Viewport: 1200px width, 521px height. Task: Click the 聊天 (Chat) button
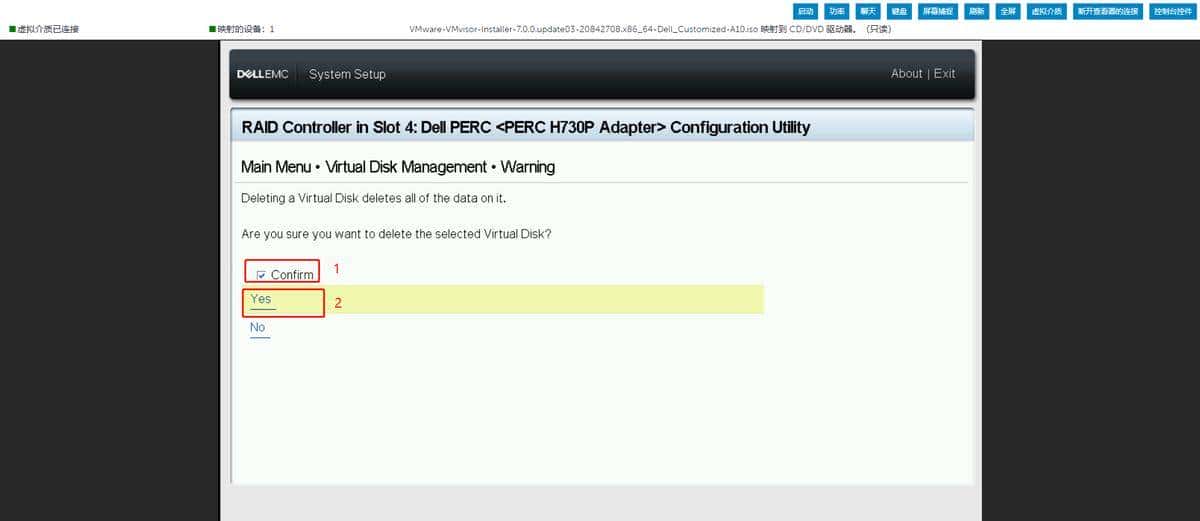pos(868,11)
